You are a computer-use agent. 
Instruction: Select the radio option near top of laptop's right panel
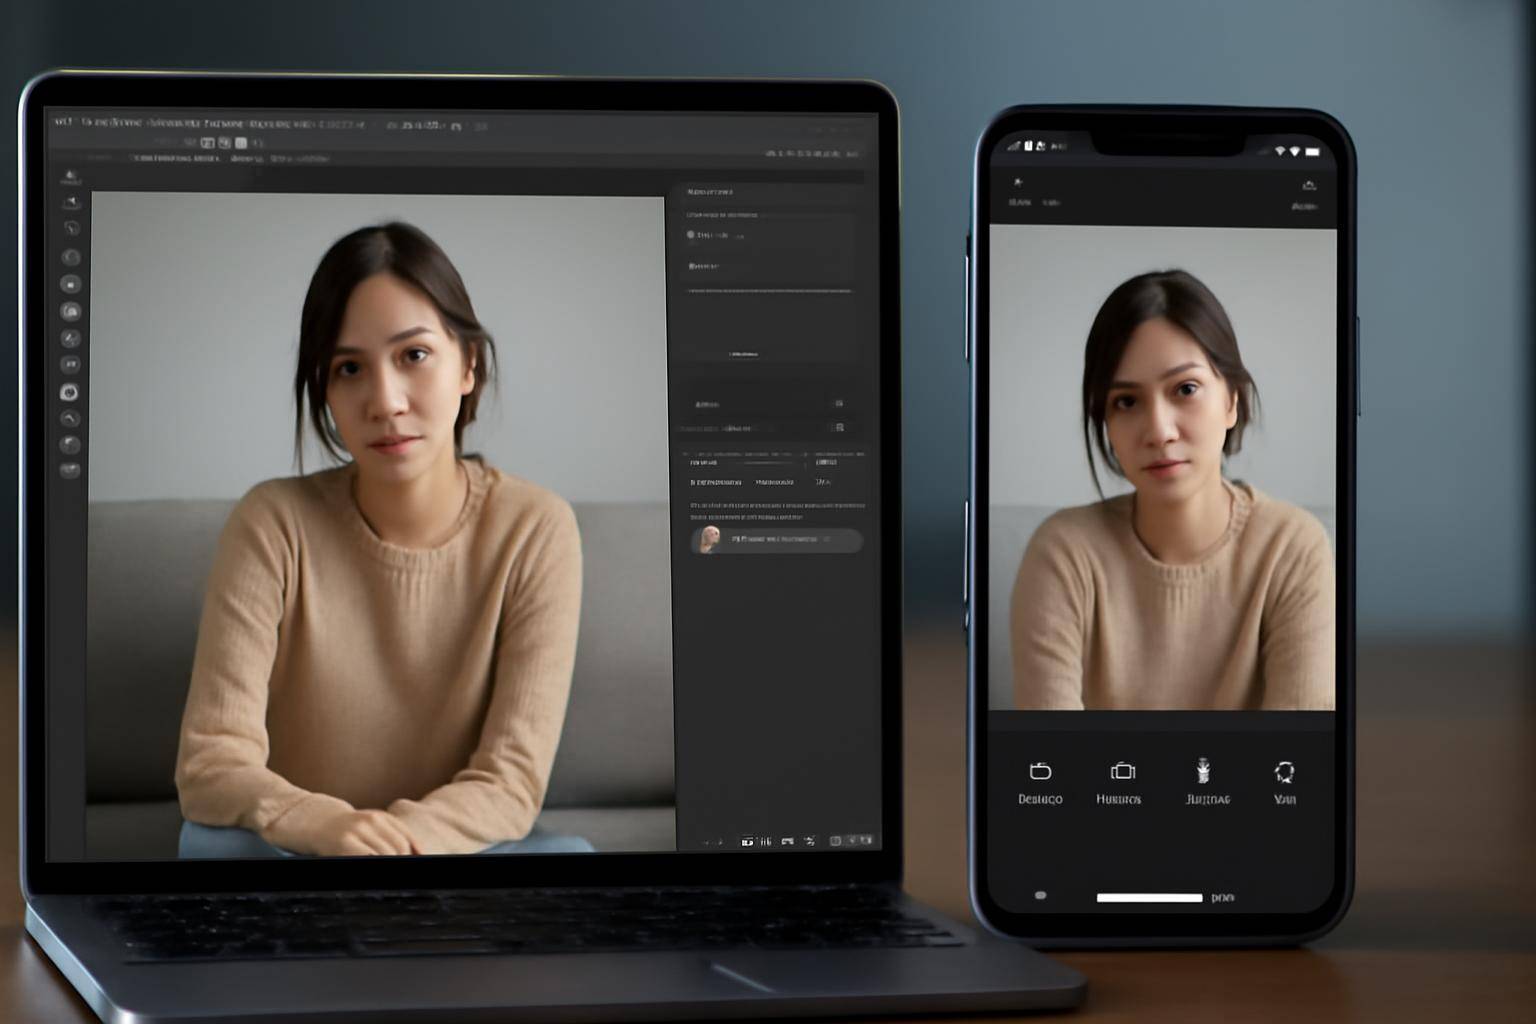[x=690, y=235]
